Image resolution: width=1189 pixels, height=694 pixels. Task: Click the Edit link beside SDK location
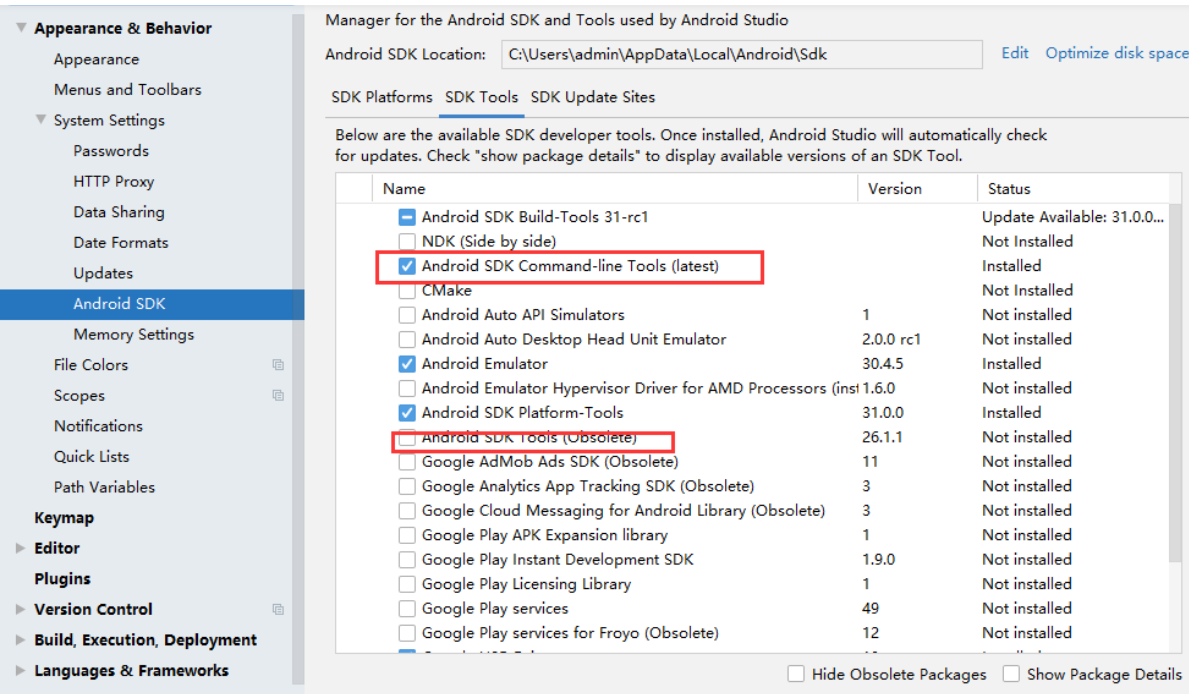click(1014, 53)
